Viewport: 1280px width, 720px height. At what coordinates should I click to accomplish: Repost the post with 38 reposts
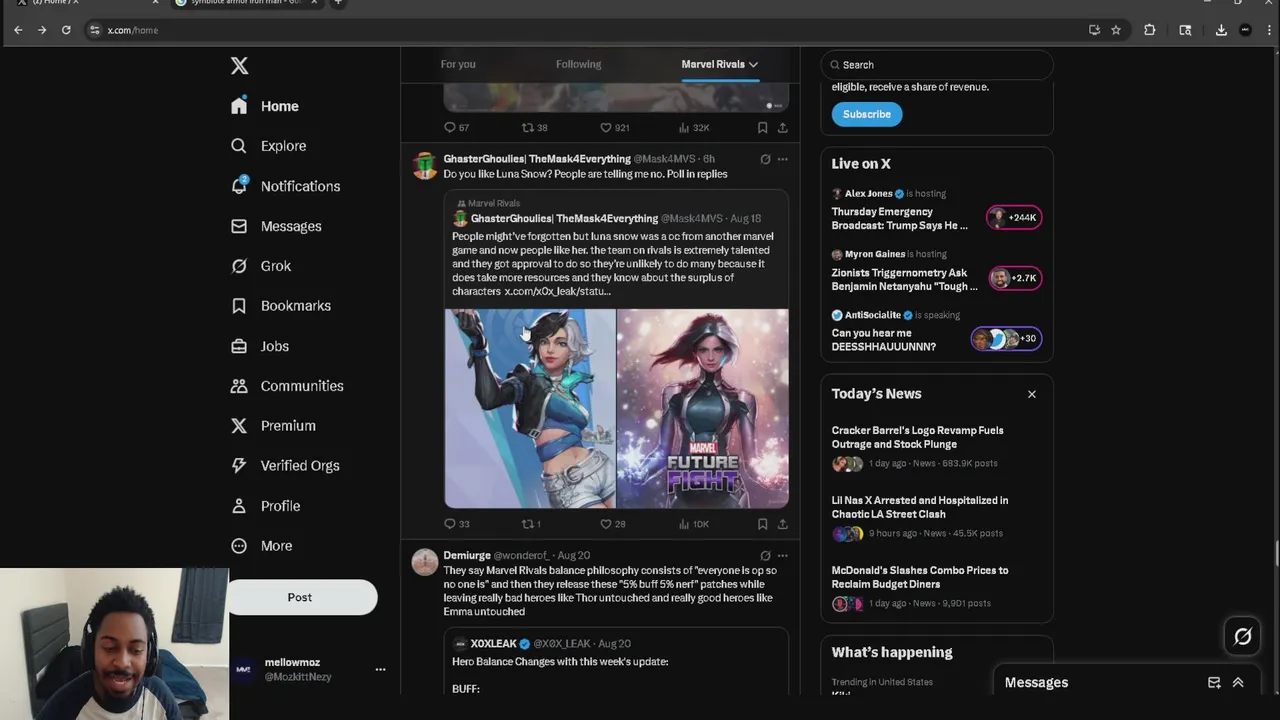534,128
